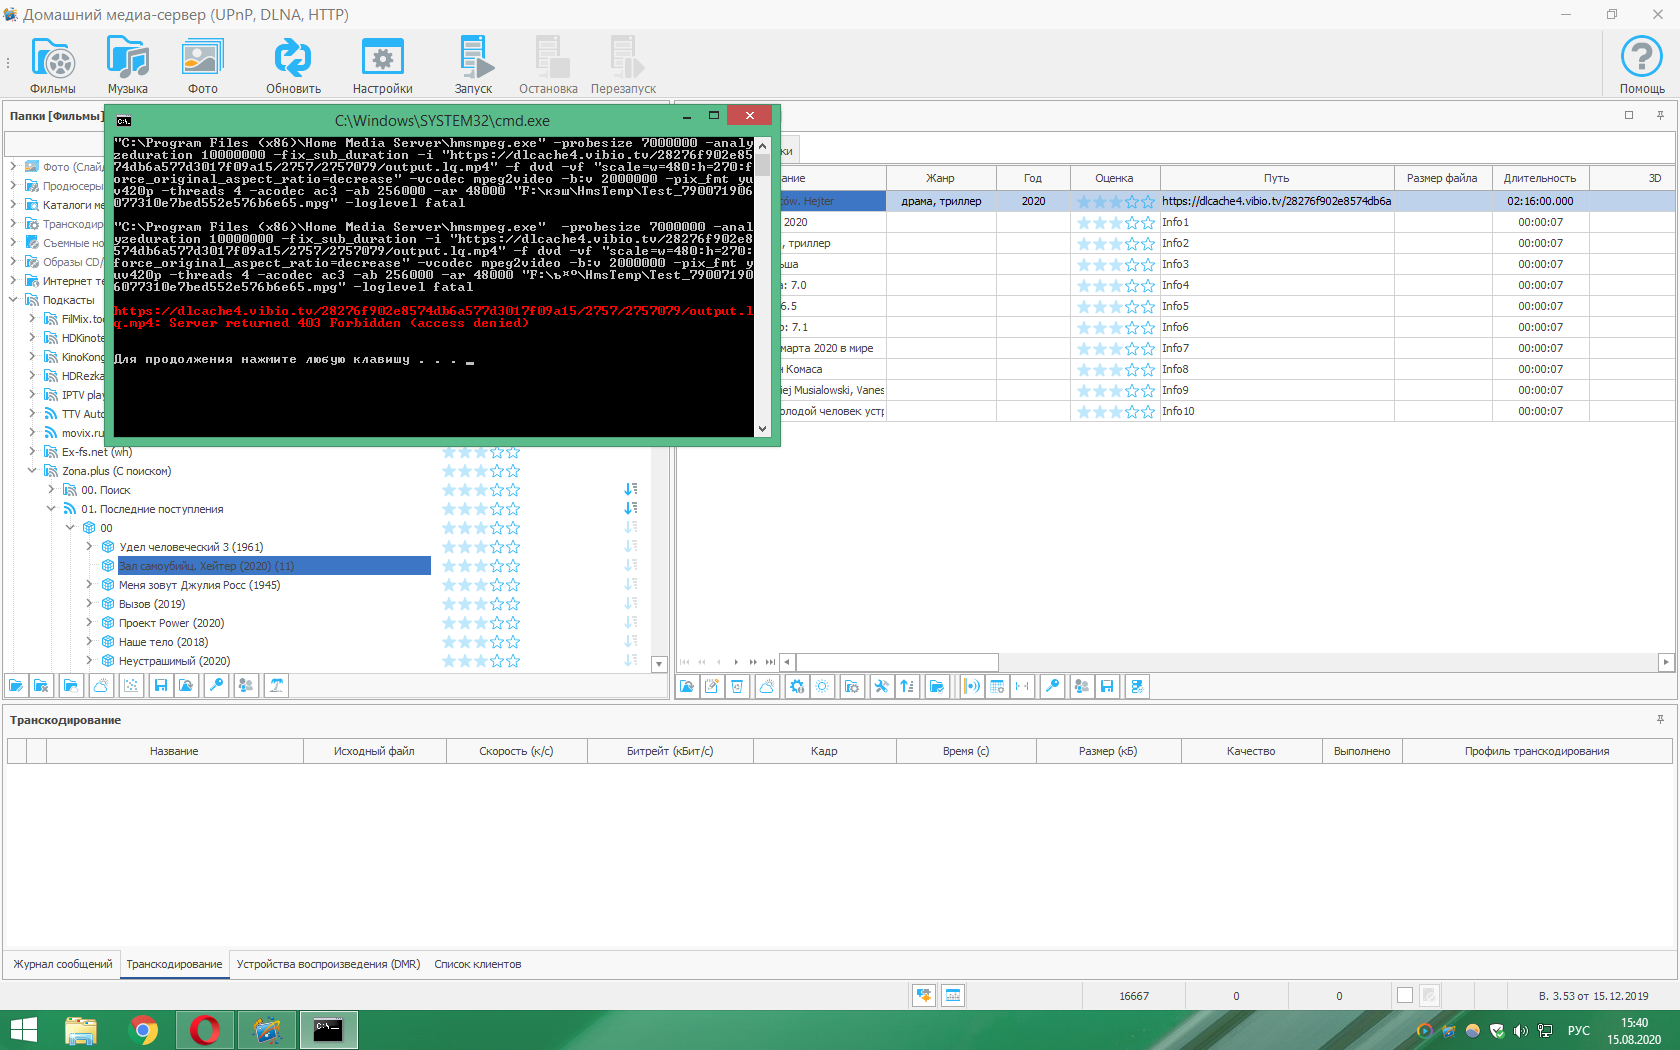1680x1050 pixels.
Task: Click the cmd window vertical scrollbar down arrow
Action: pos(762,429)
